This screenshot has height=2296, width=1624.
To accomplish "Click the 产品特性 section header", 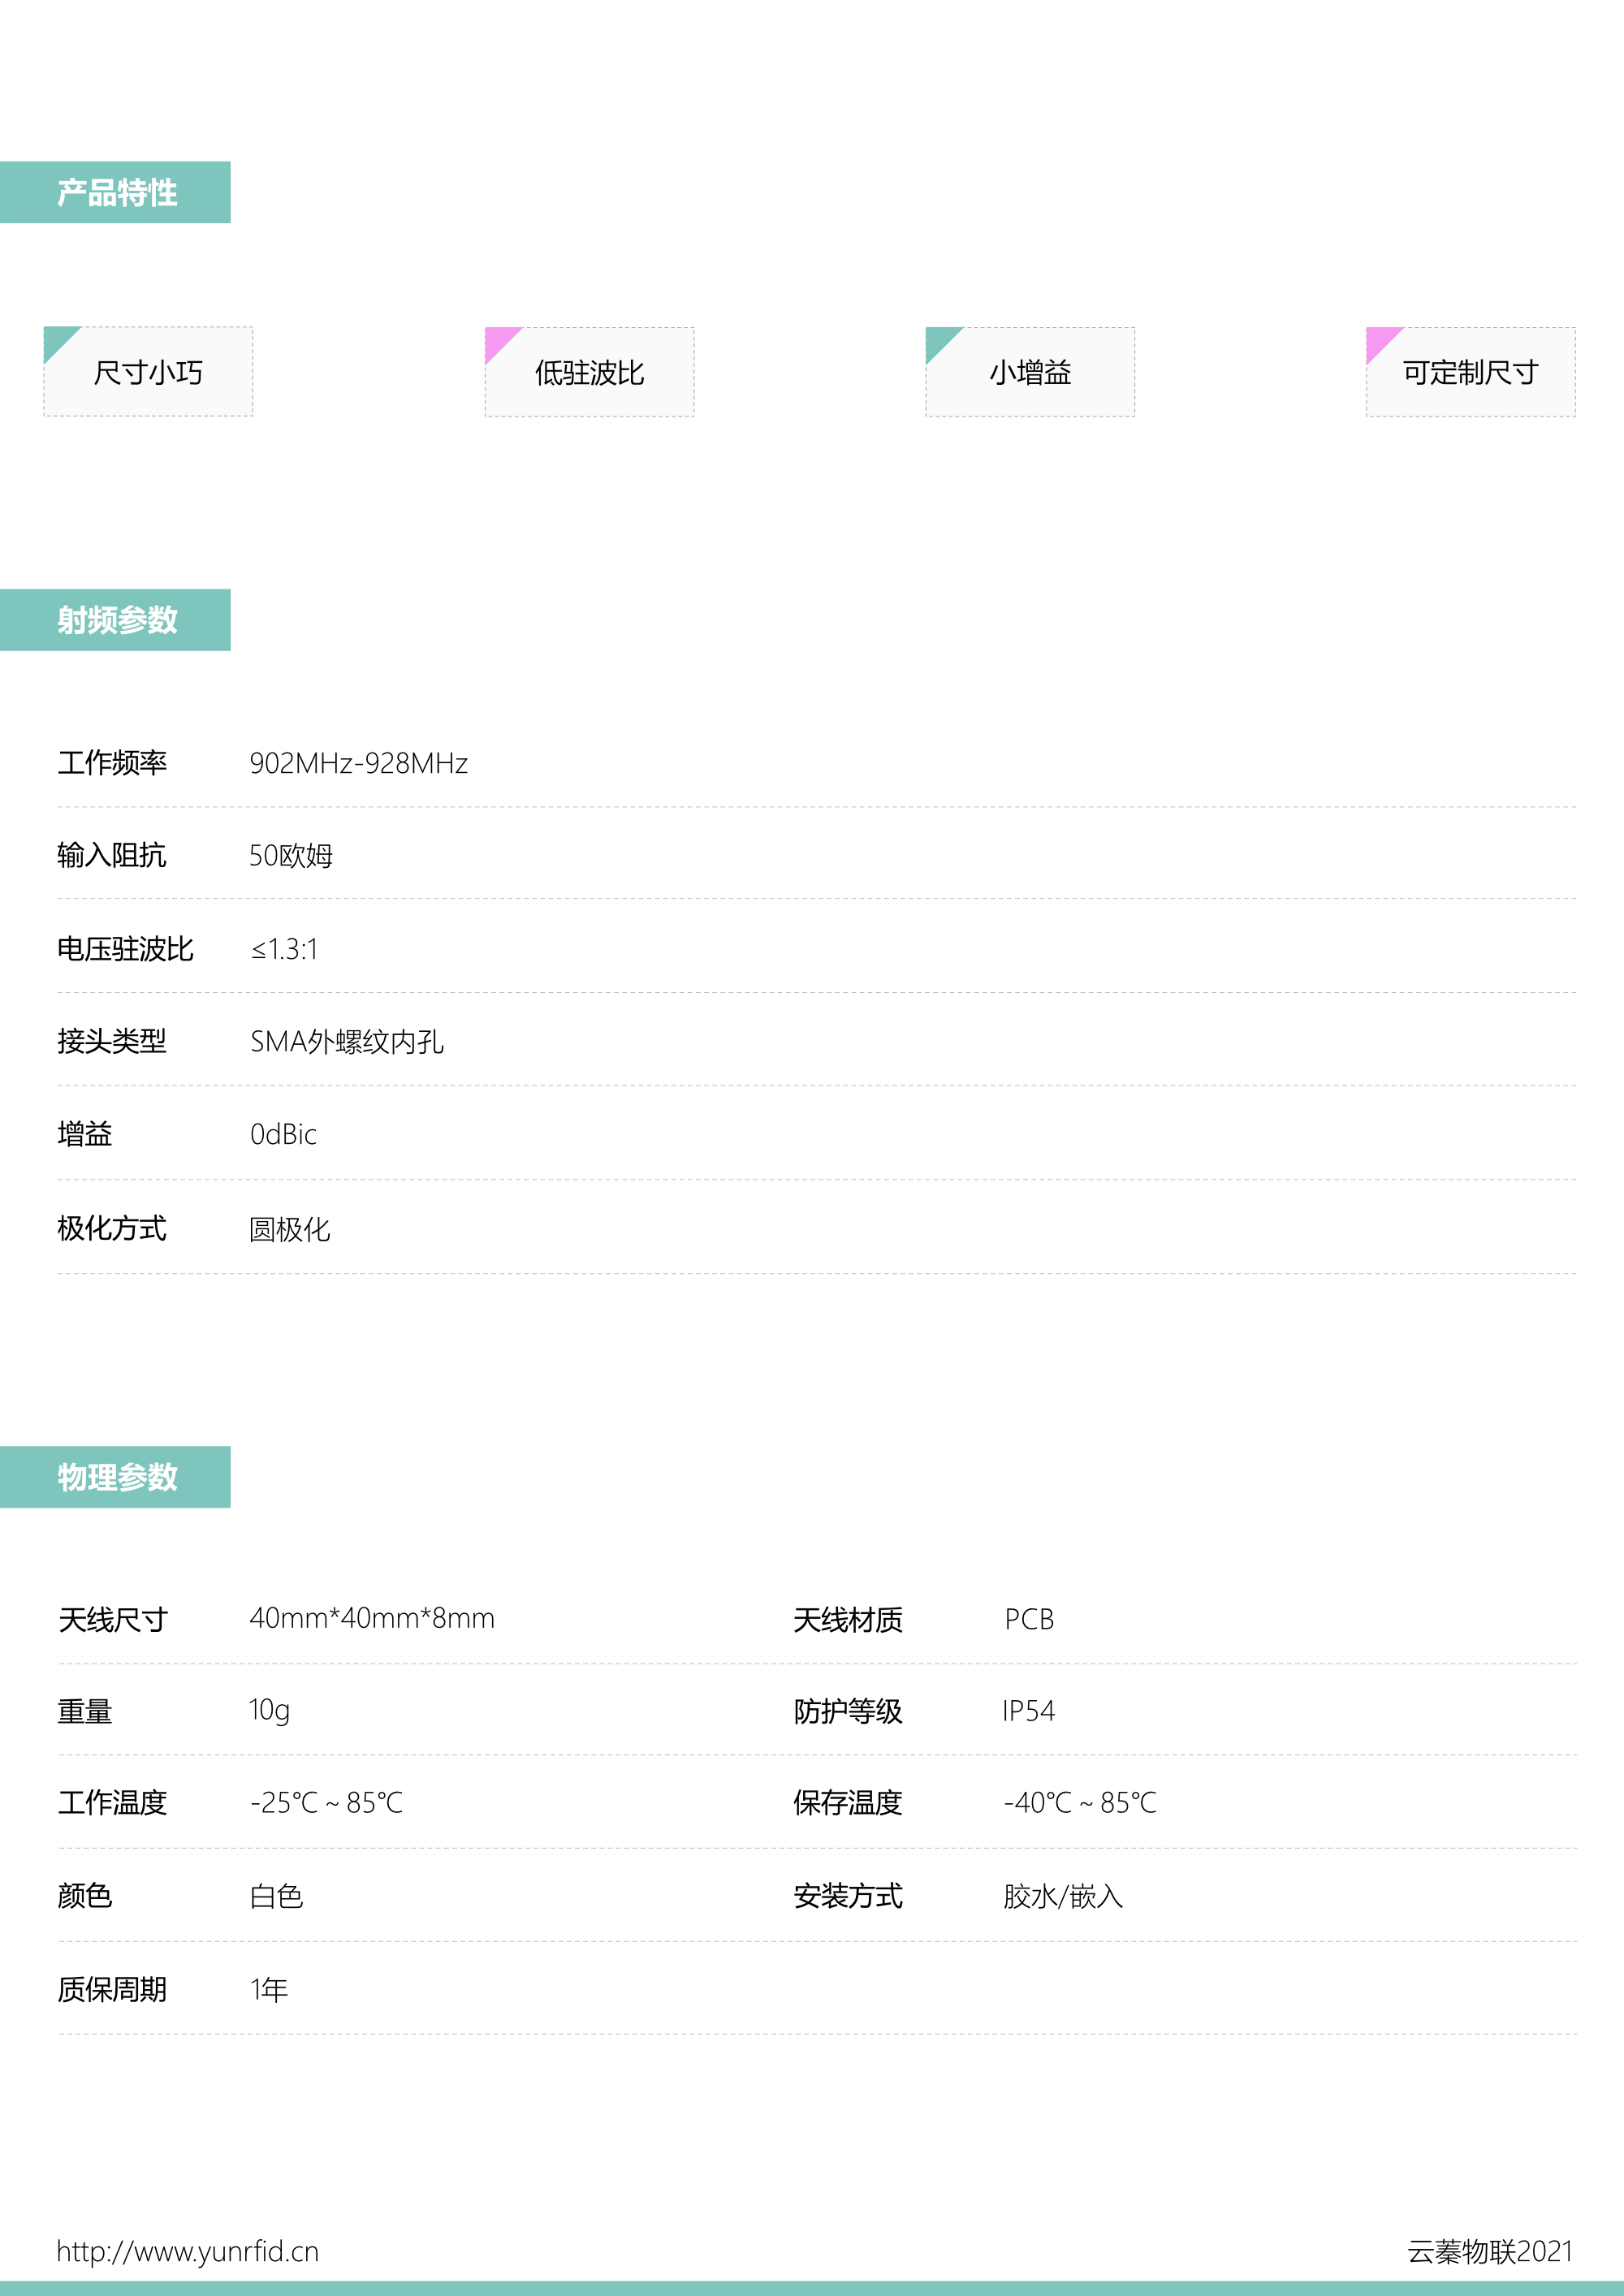I will coord(115,192).
